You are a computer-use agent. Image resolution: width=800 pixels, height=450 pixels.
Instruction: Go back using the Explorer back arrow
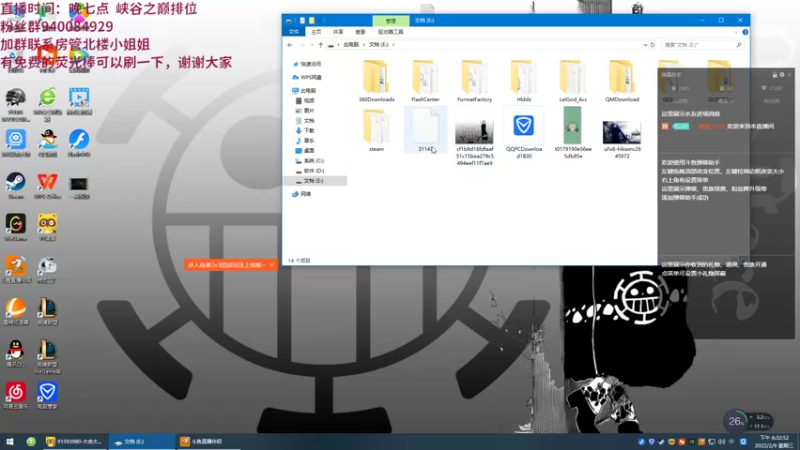pos(290,45)
